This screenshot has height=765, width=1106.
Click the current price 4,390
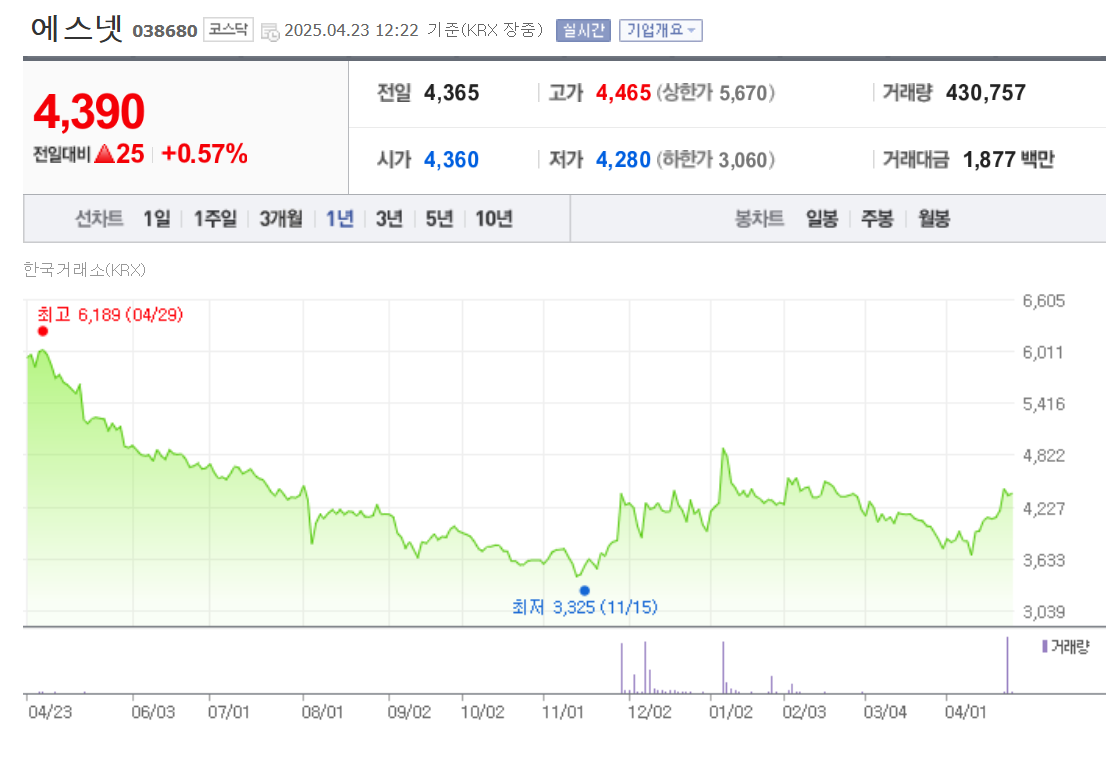[x=89, y=111]
